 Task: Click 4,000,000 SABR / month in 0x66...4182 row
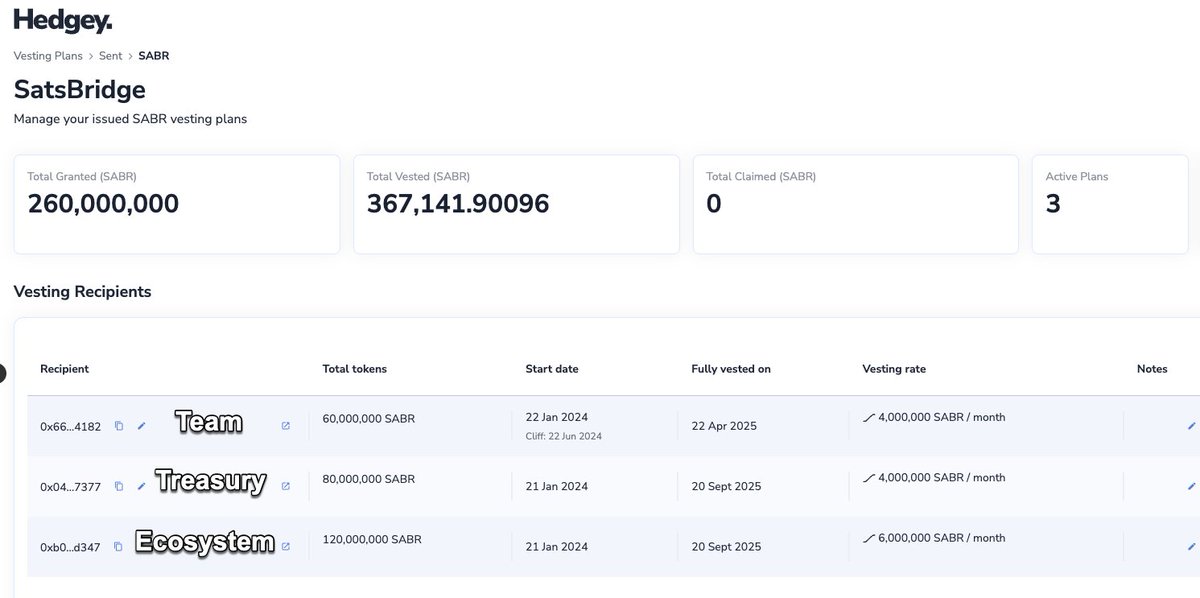tap(941, 418)
